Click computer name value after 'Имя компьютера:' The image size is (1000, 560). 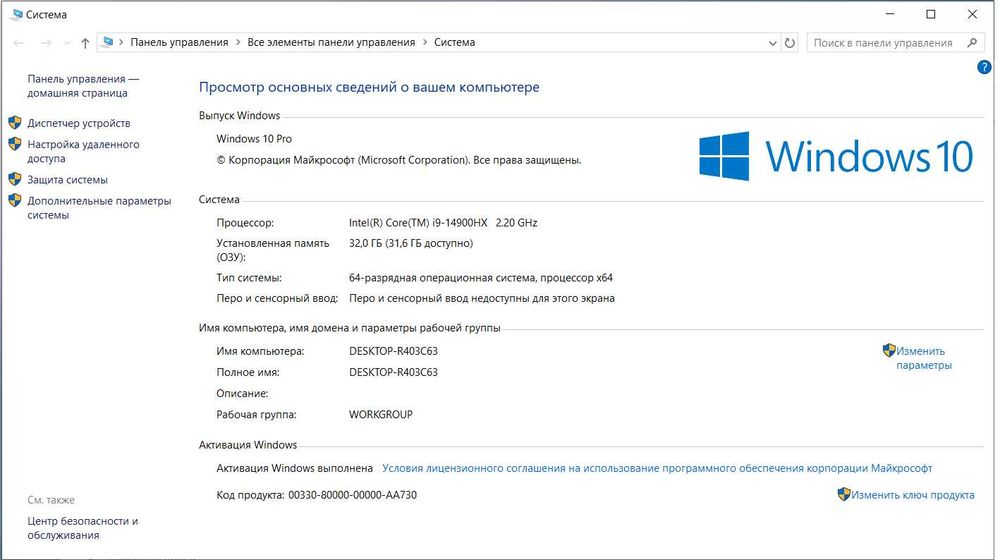point(393,351)
